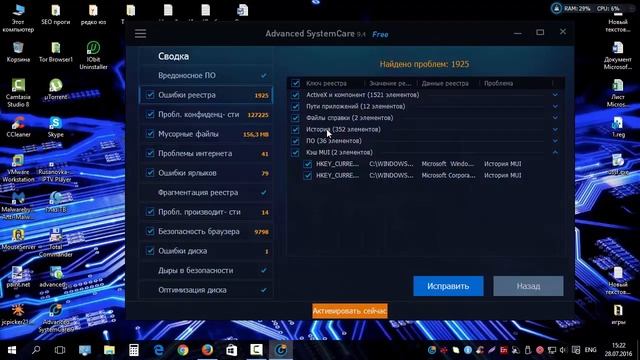Expand ПО (36 элементов) group chevron
Image resolution: width=640 pixels, height=360 pixels.
[x=555, y=141]
